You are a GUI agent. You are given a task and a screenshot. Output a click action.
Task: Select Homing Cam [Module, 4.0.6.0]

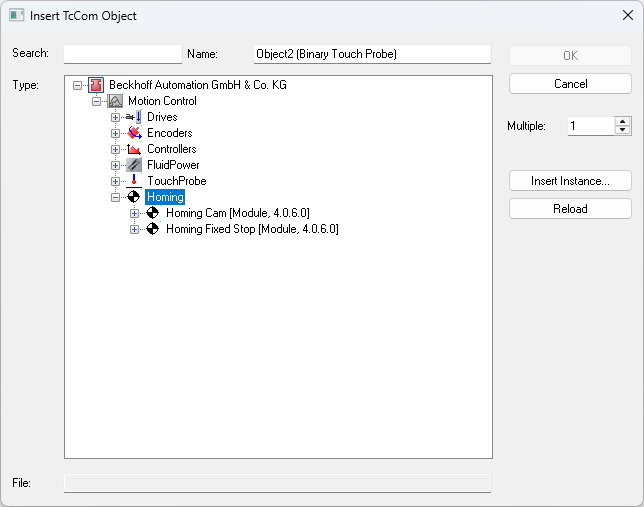tap(238, 213)
